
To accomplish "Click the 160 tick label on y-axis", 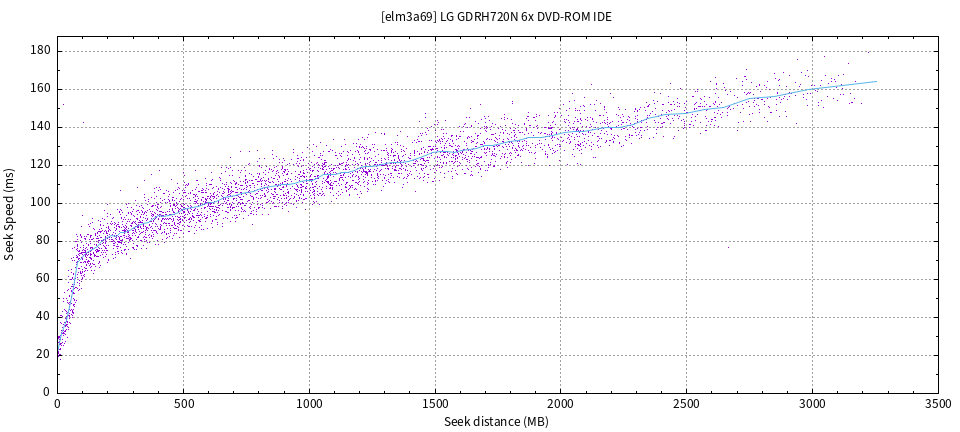I will (41, 89).
